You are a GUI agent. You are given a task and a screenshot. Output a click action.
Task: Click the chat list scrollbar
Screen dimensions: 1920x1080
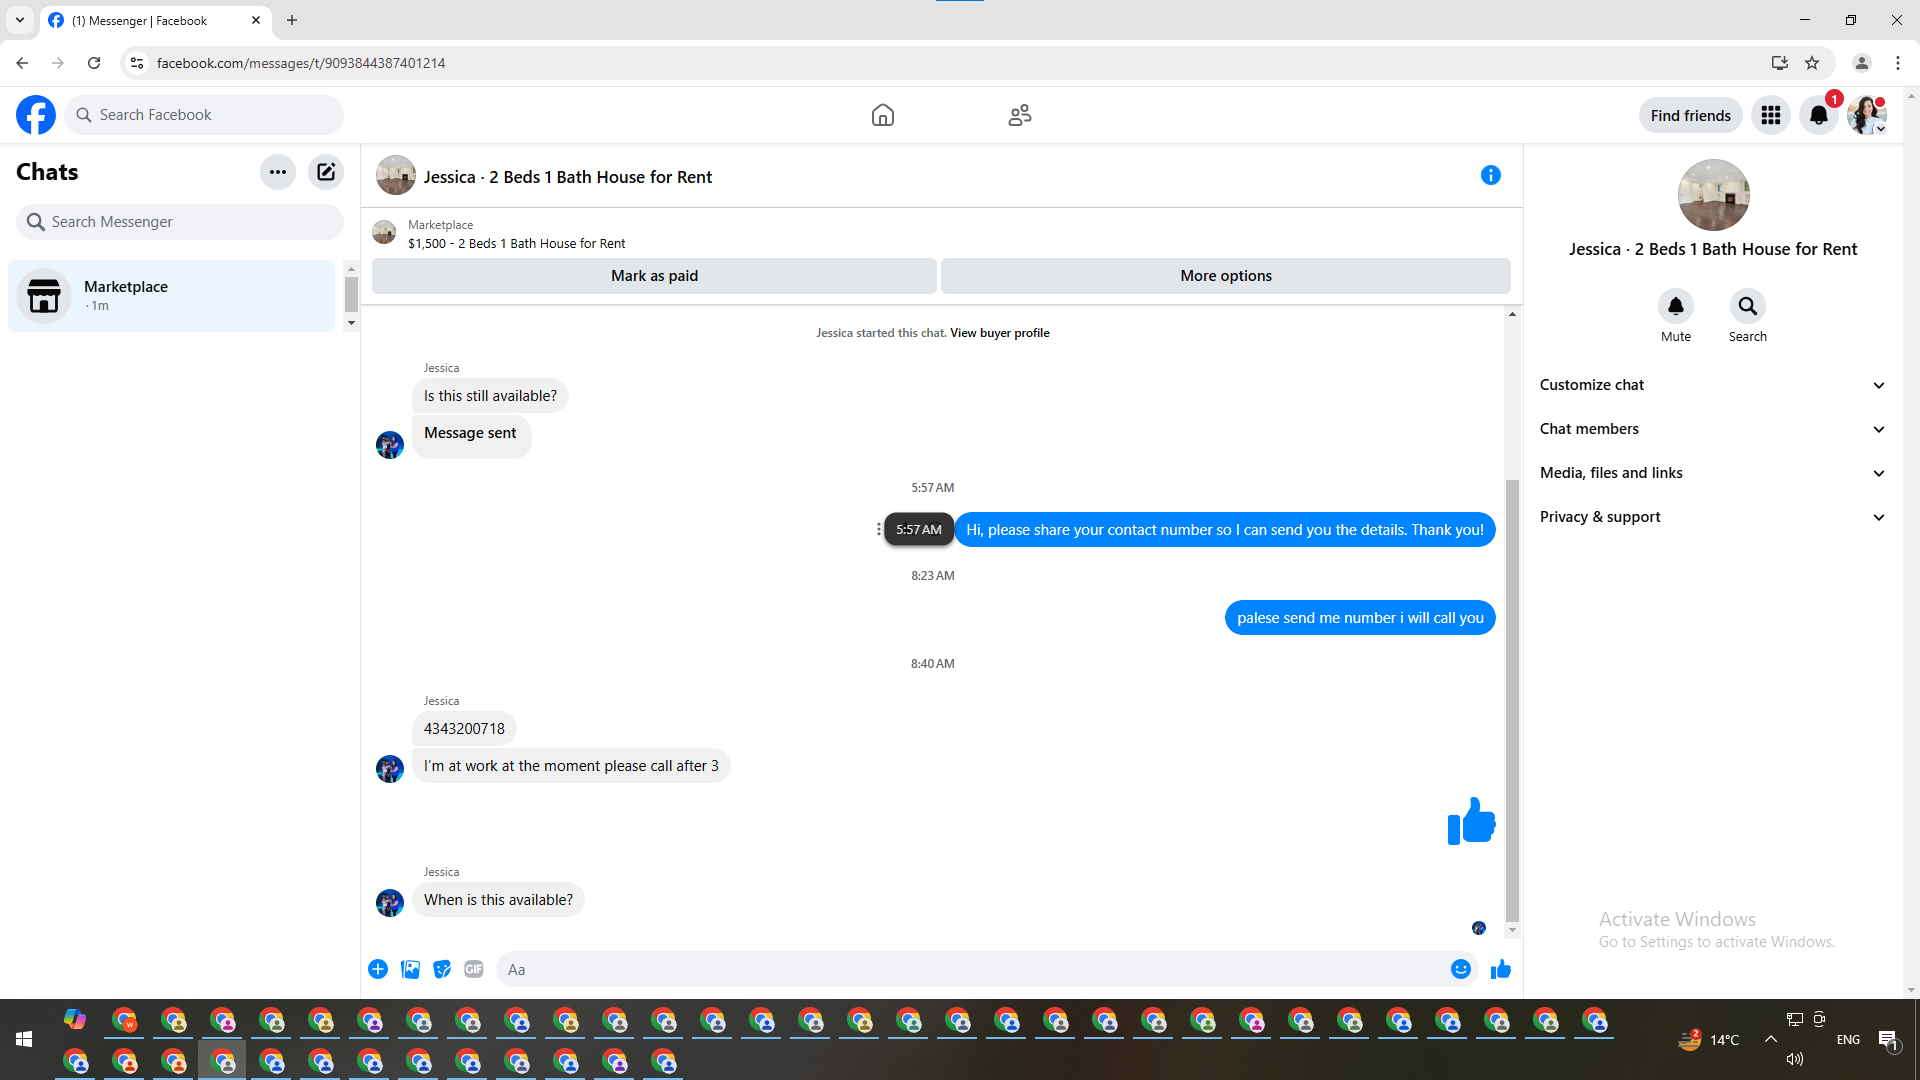351,294
